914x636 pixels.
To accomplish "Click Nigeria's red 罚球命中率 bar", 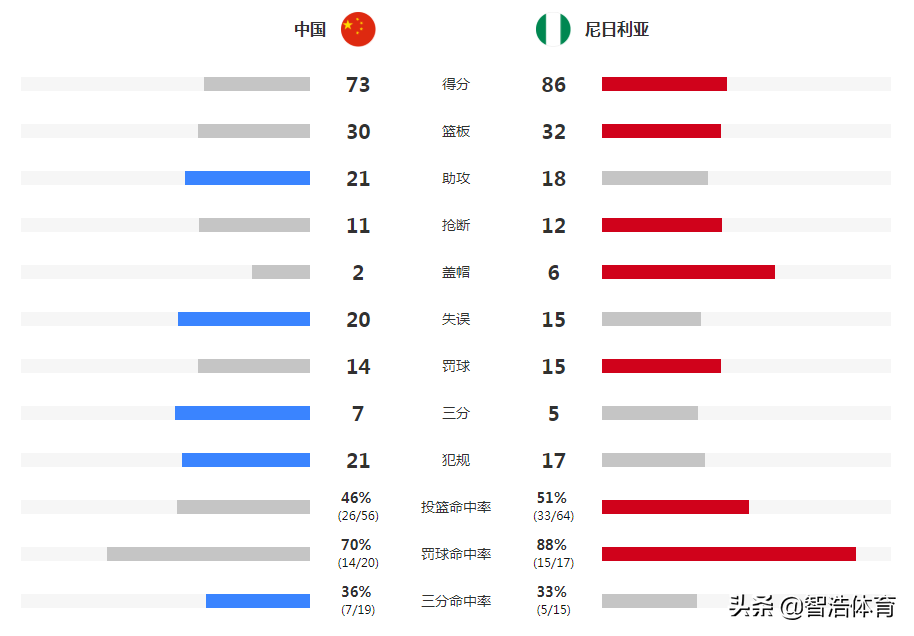I will [x=729, y=554].
